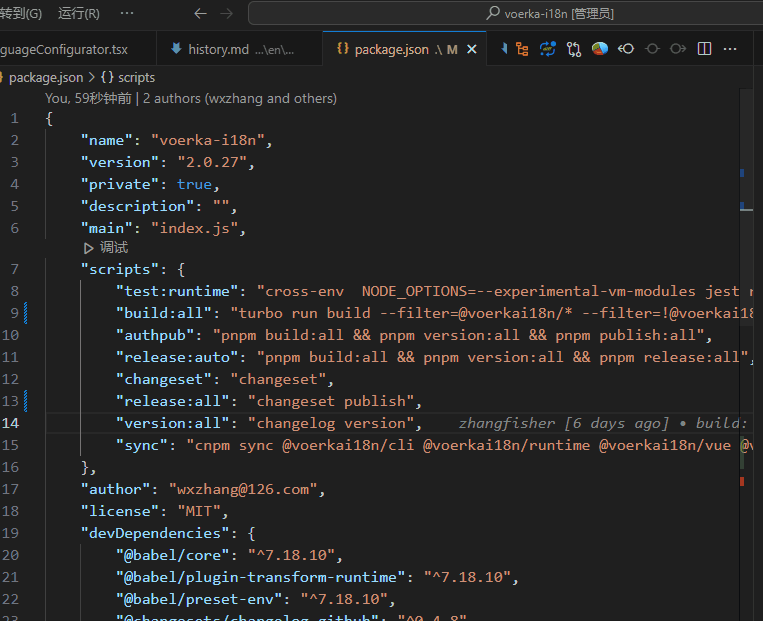Open the editor's more actions ellipsis menu

pos(730,49)
